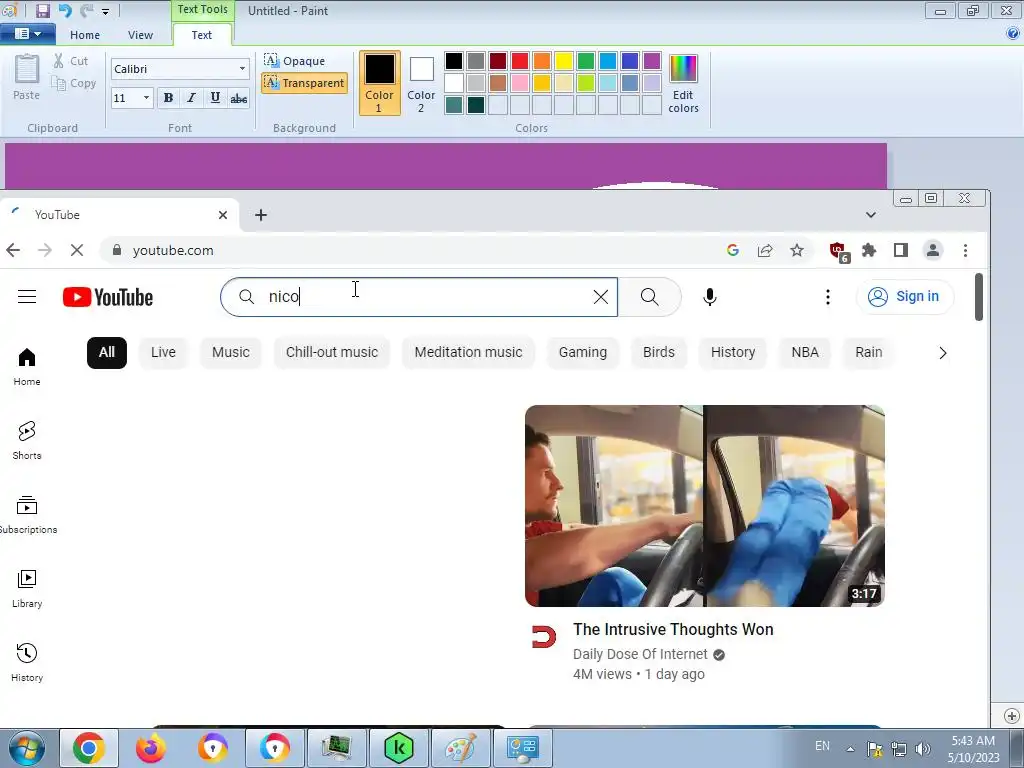The height and width of the screenshot is (768, 1024).
Task: Open YouTube guide hamburger menu
Action: [27, 297]
